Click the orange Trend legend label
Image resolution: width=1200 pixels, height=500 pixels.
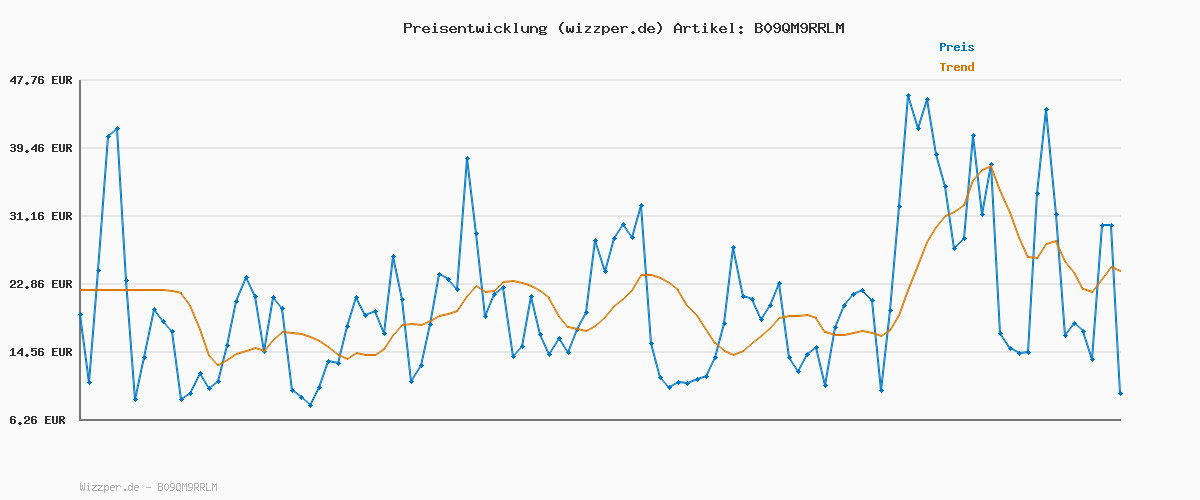[x=956, y=67]
